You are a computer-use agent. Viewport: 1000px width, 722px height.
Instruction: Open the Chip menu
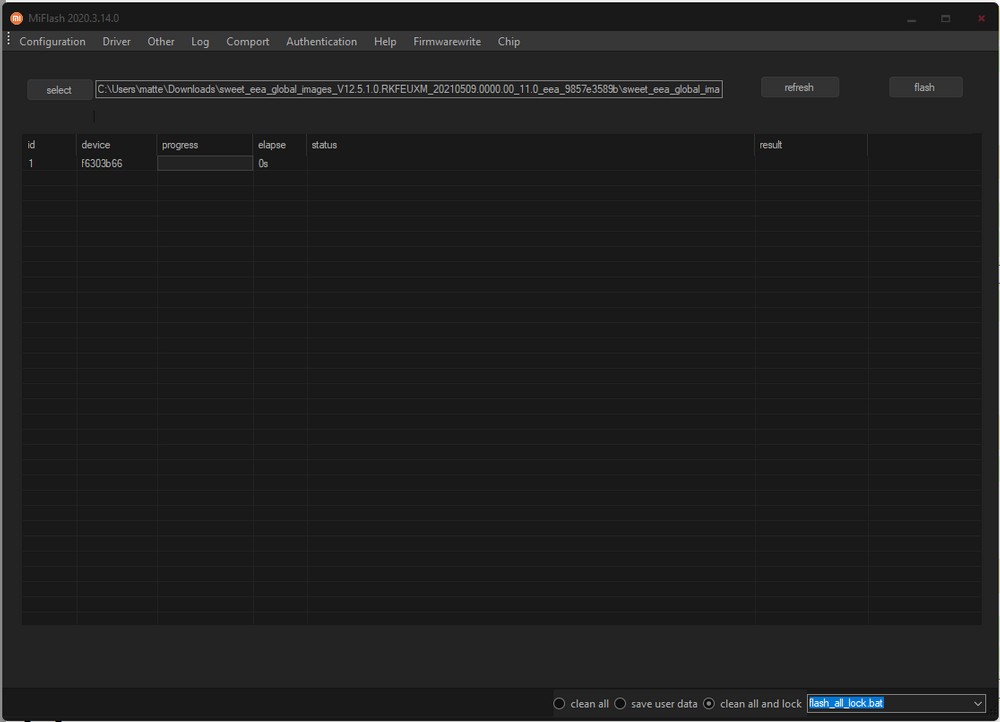508,42
